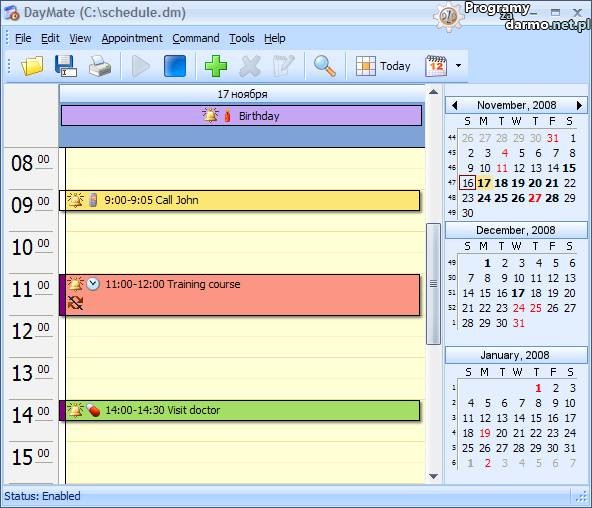
Task: Click the Delete appointment X icon
Action: pyautogui.click(x=250, y=66)
